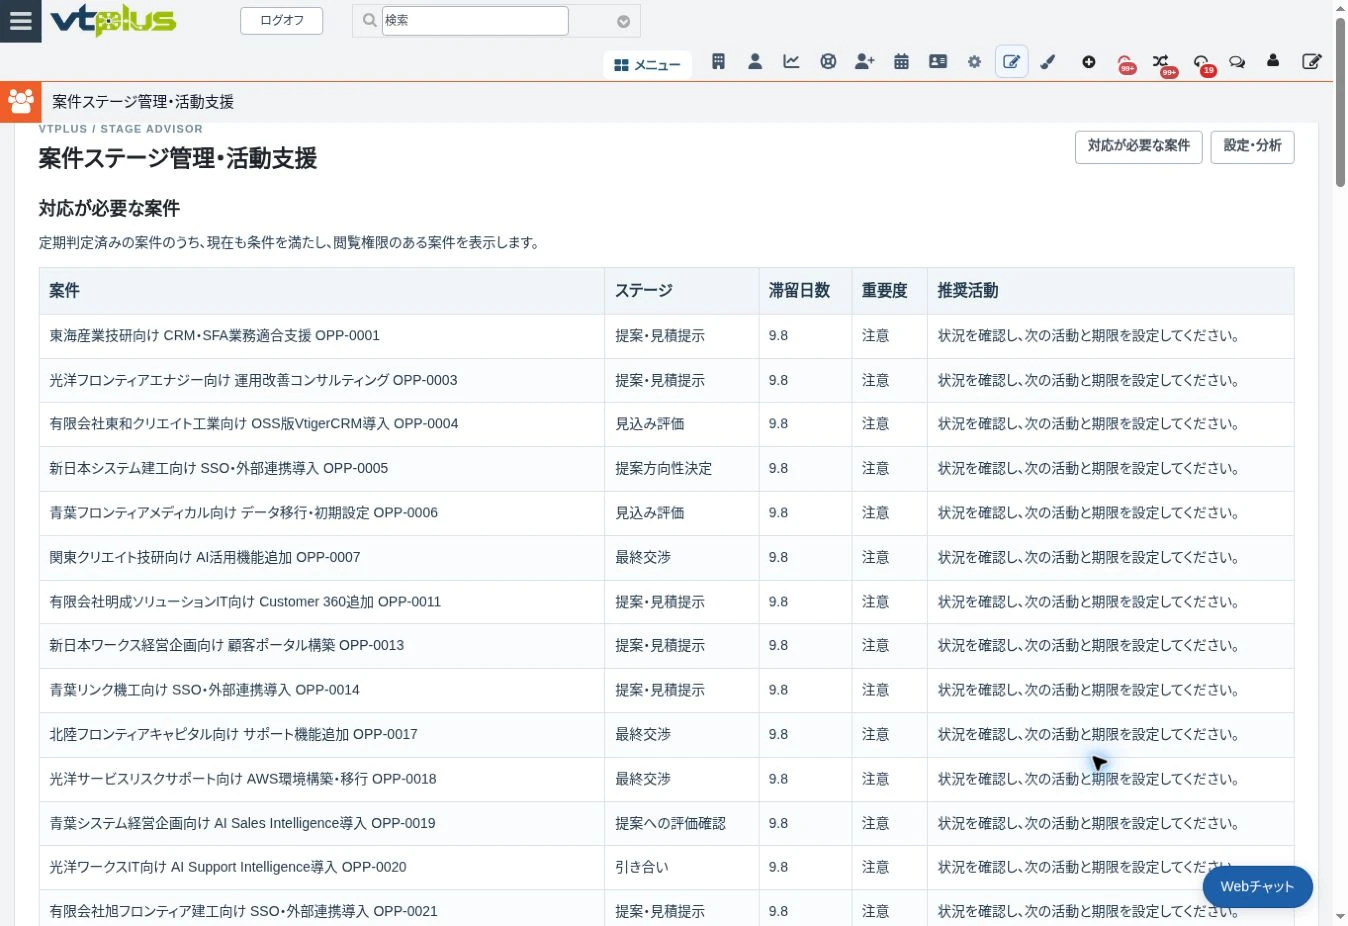The width and height of the screenshot is (1348, 926).
Task: Click the add-user (leads) icon
Action: [x=865, y=62]
